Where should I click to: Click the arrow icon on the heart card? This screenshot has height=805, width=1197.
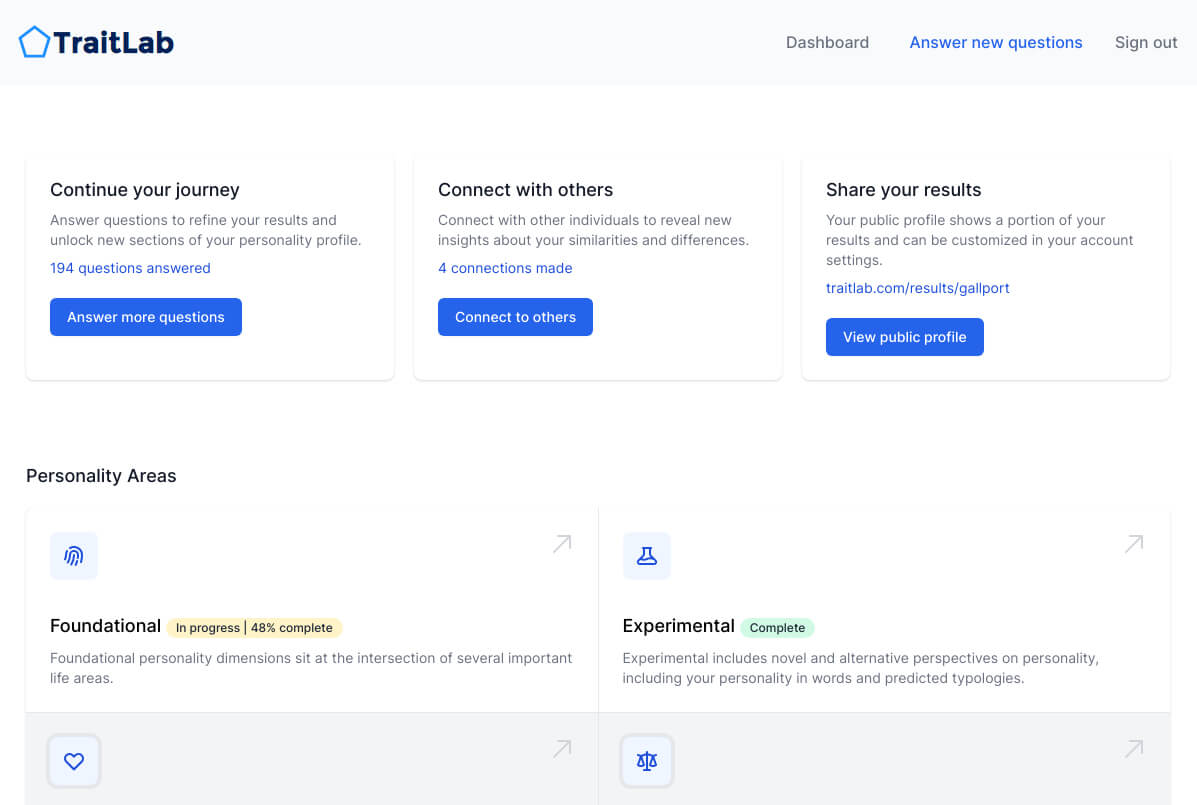(561, 748)
